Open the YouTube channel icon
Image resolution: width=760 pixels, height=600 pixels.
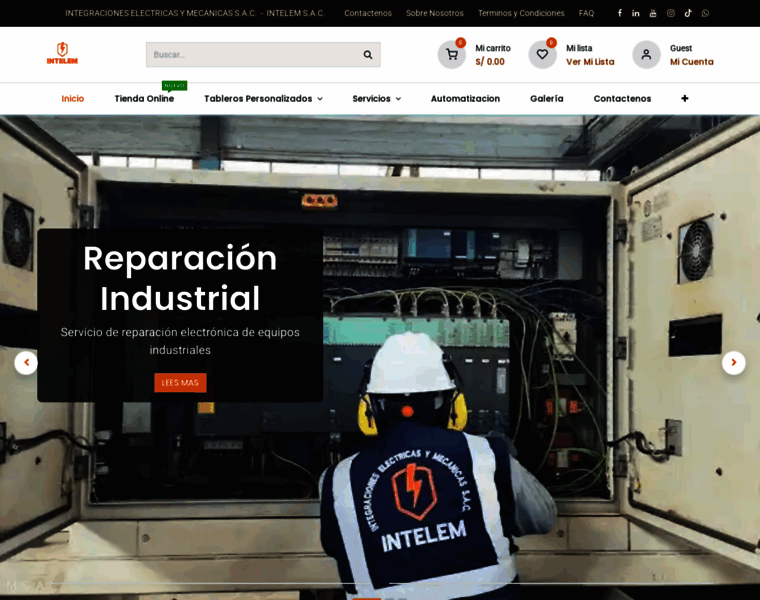pyautogui.click(x=653, y=13)
